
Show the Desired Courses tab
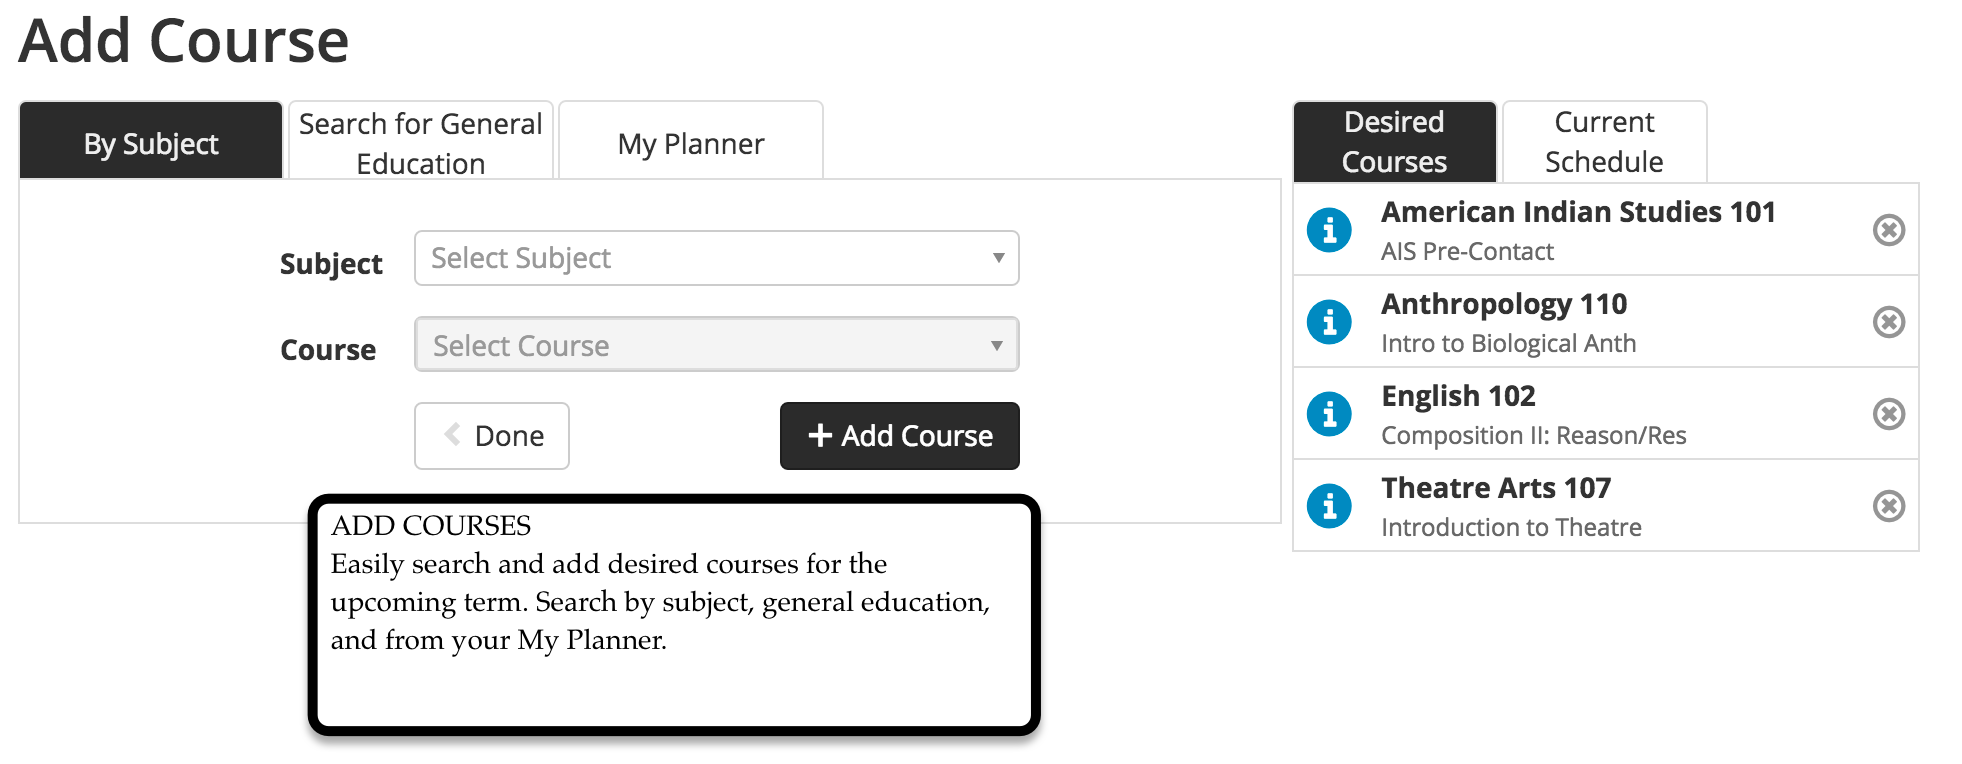point(1395,142)
